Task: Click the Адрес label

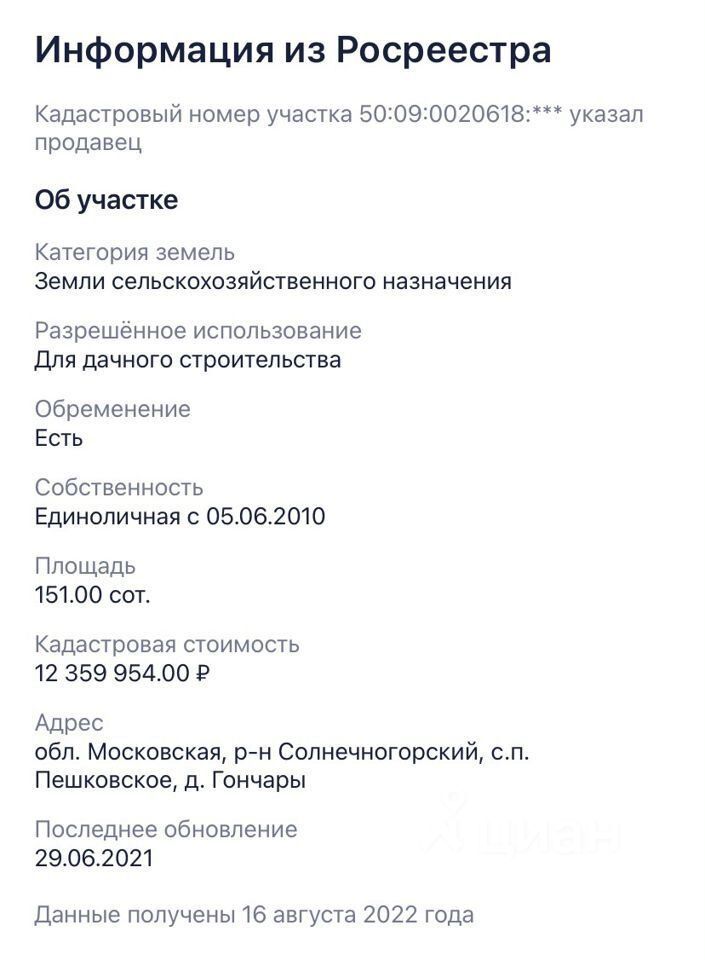Action: (69, 723)
